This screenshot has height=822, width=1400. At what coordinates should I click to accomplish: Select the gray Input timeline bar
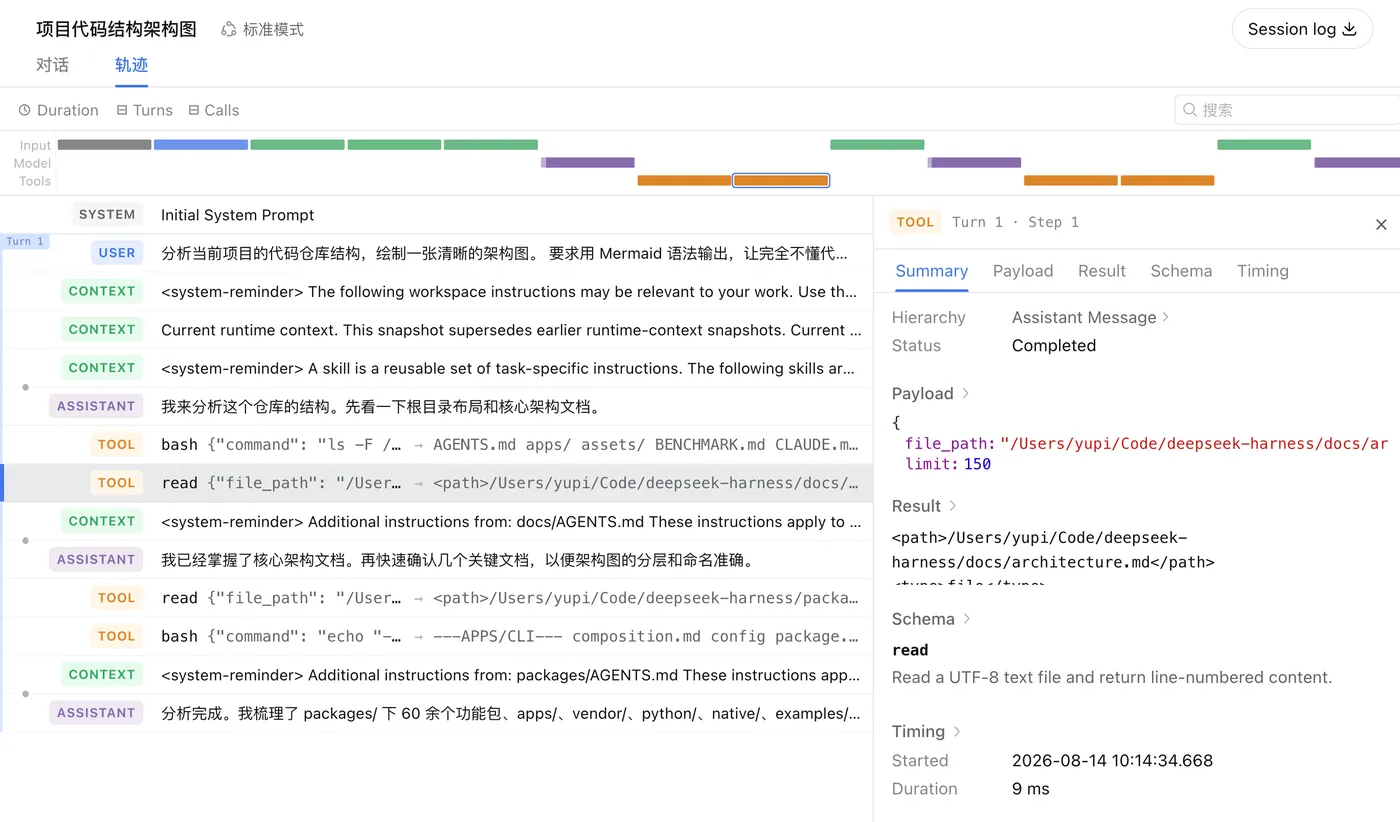coord(104,145)
